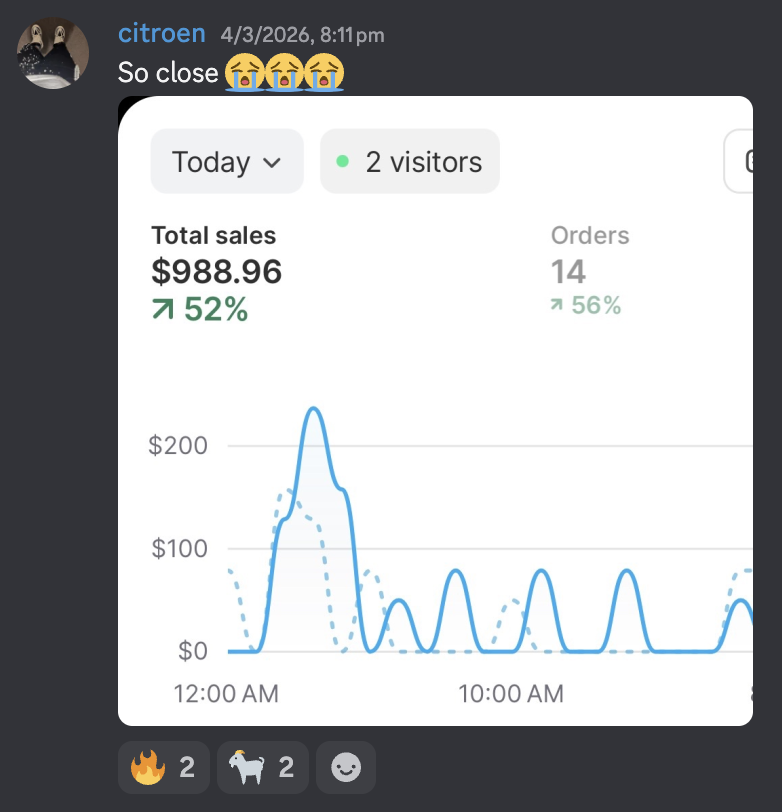Screen dimensions: 782x812
Task: Click the first crying emoji in message
Action: pyautogui.click(x=245, y=72)
